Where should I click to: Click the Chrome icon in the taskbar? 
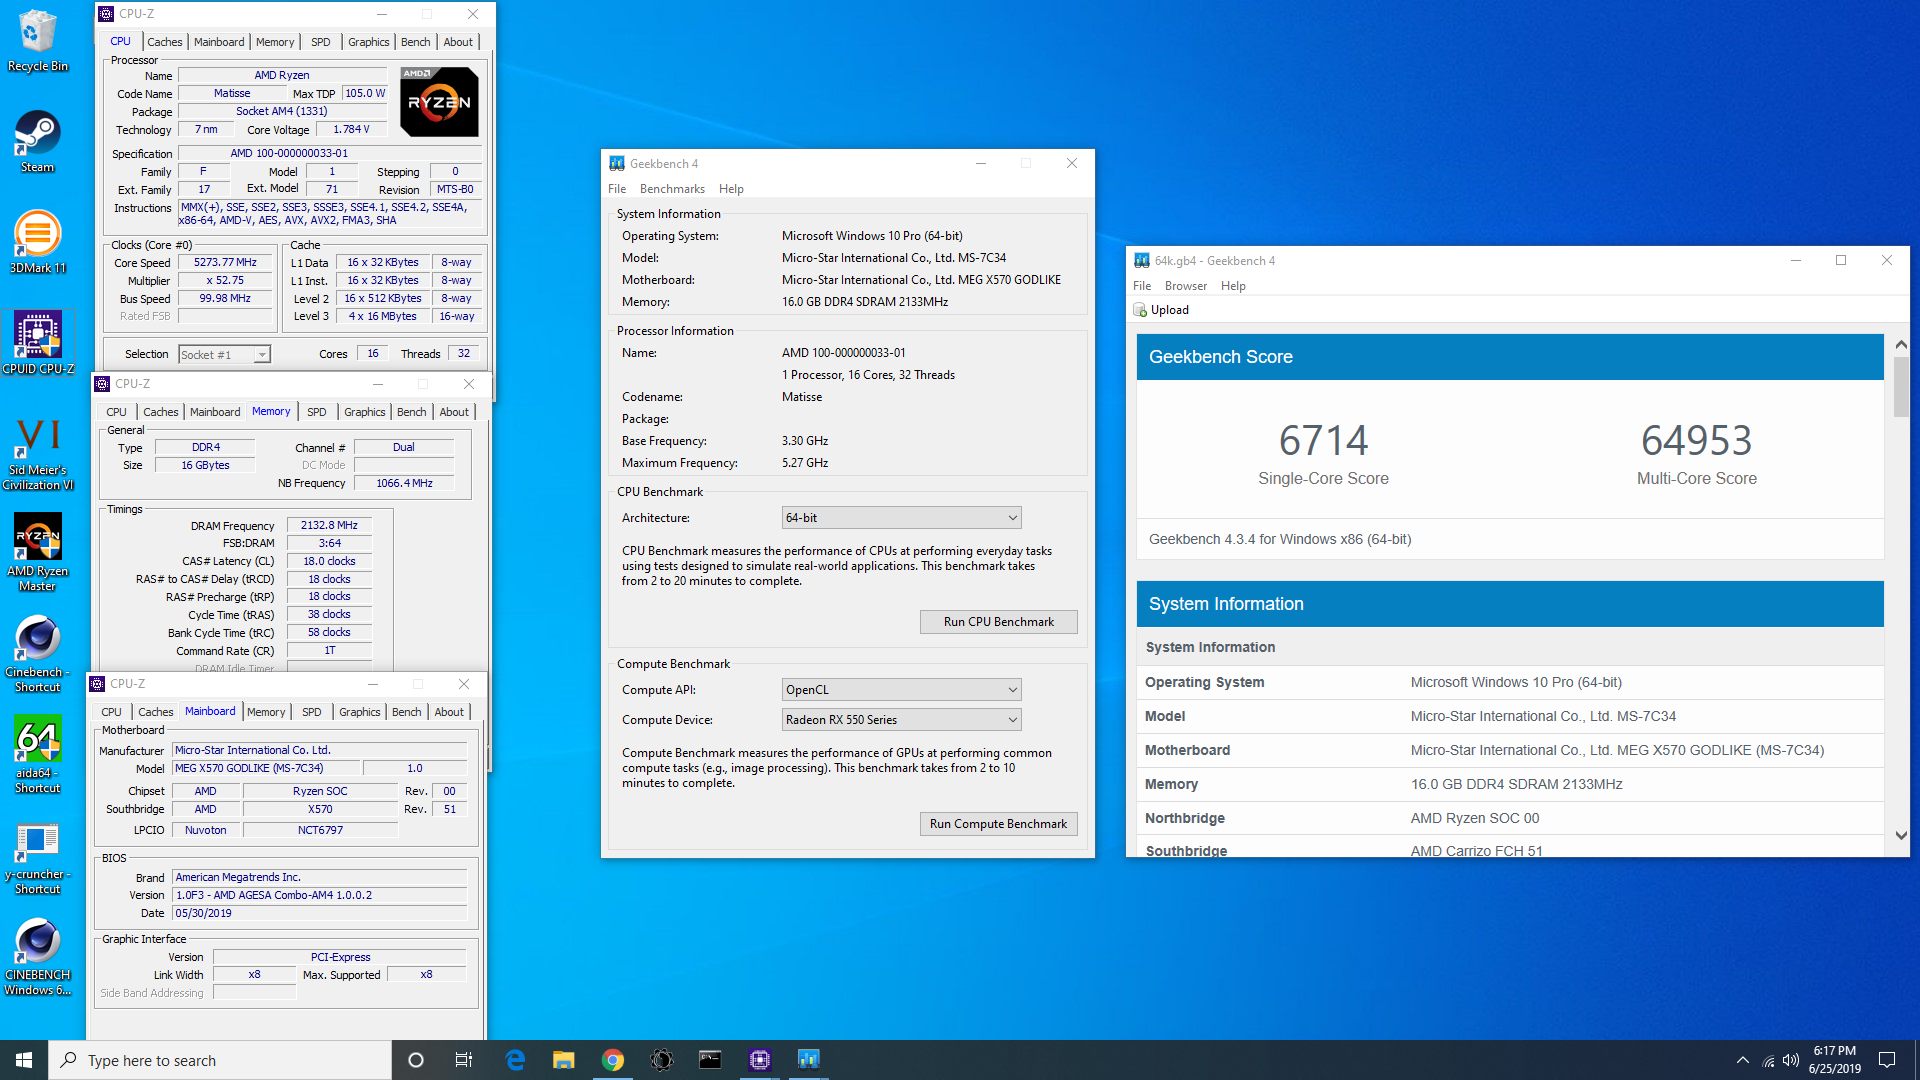613,1060
